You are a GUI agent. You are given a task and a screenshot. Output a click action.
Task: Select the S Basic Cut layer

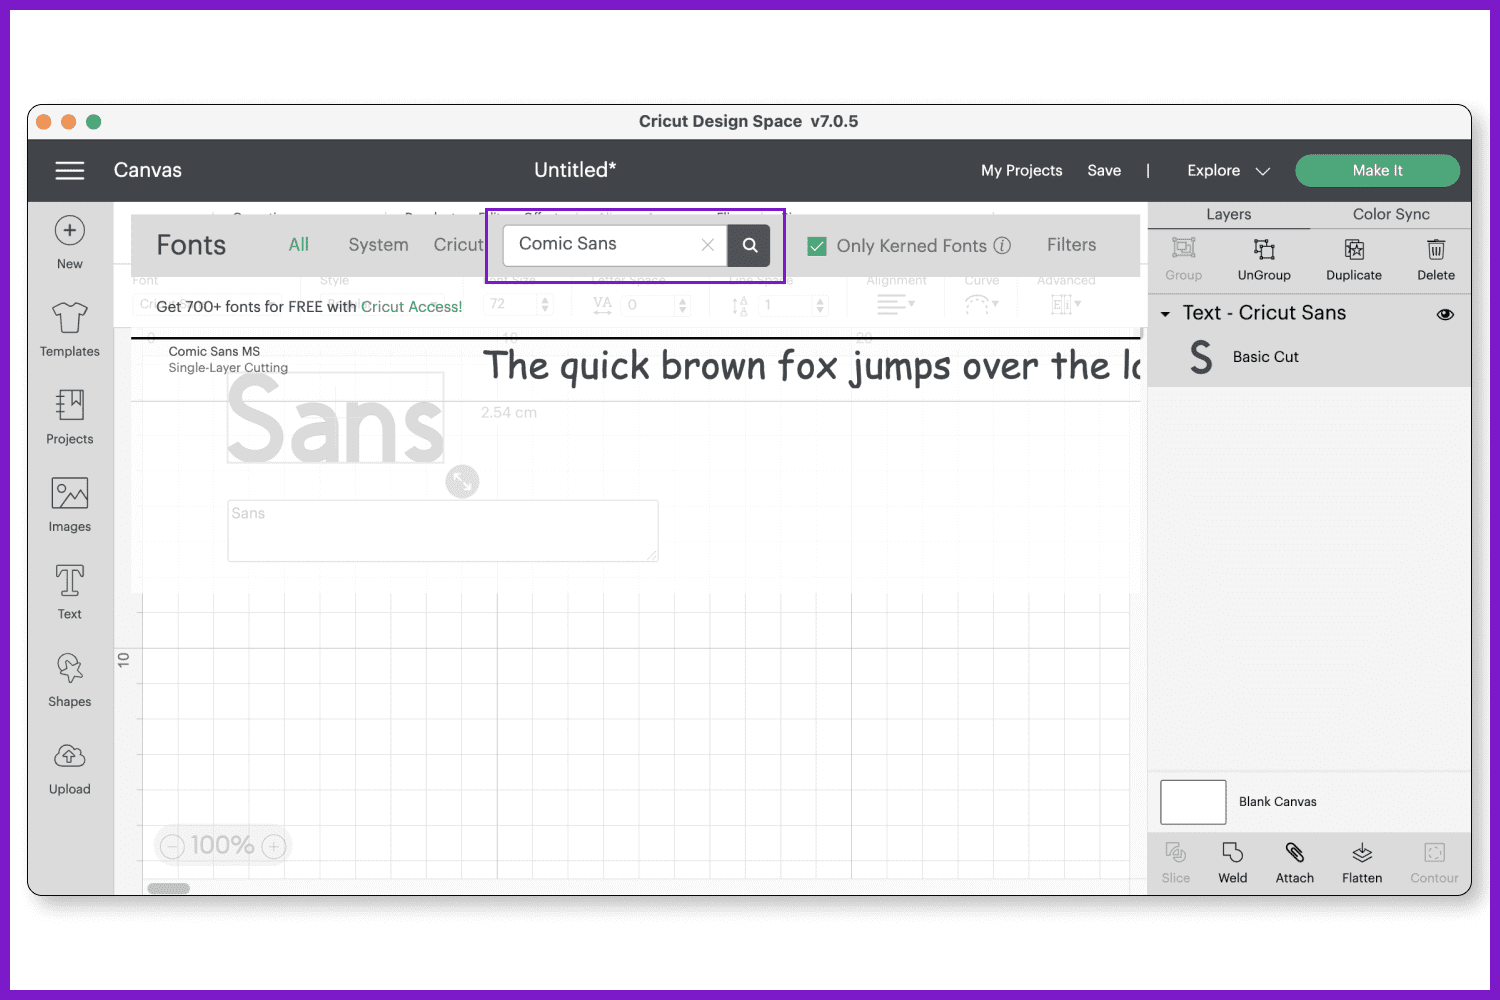(x=1309, y=357)
